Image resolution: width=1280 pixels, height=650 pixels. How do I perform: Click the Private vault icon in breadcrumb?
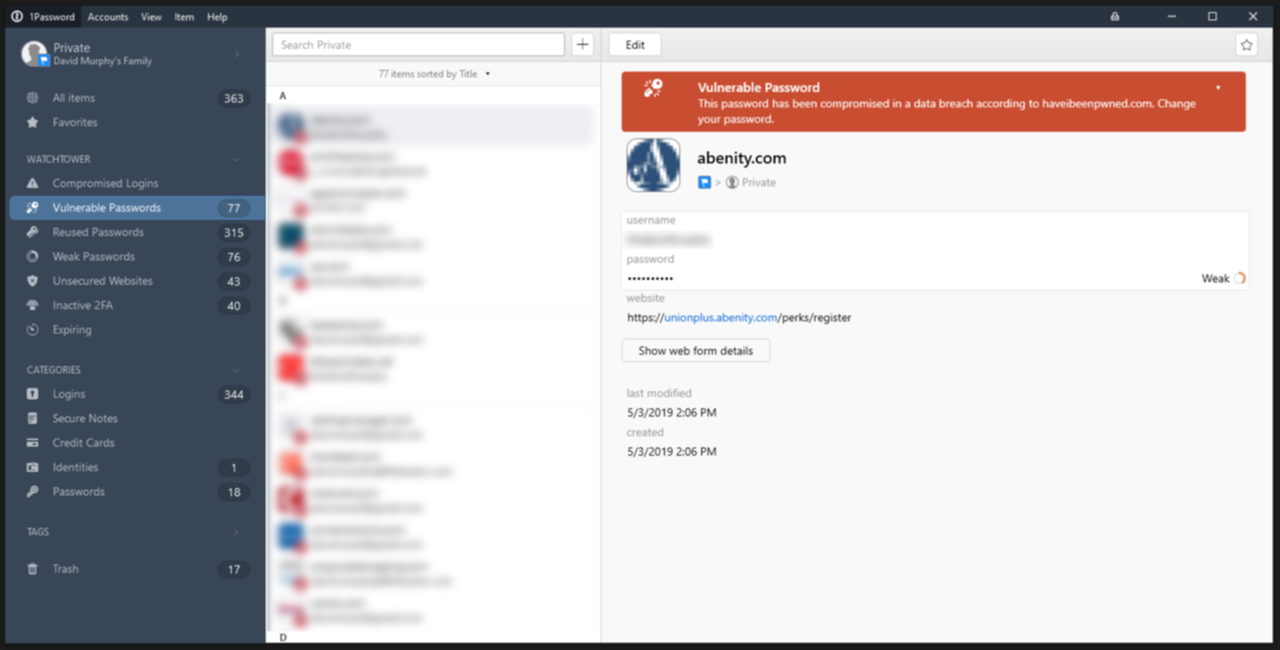click(732, 183)
